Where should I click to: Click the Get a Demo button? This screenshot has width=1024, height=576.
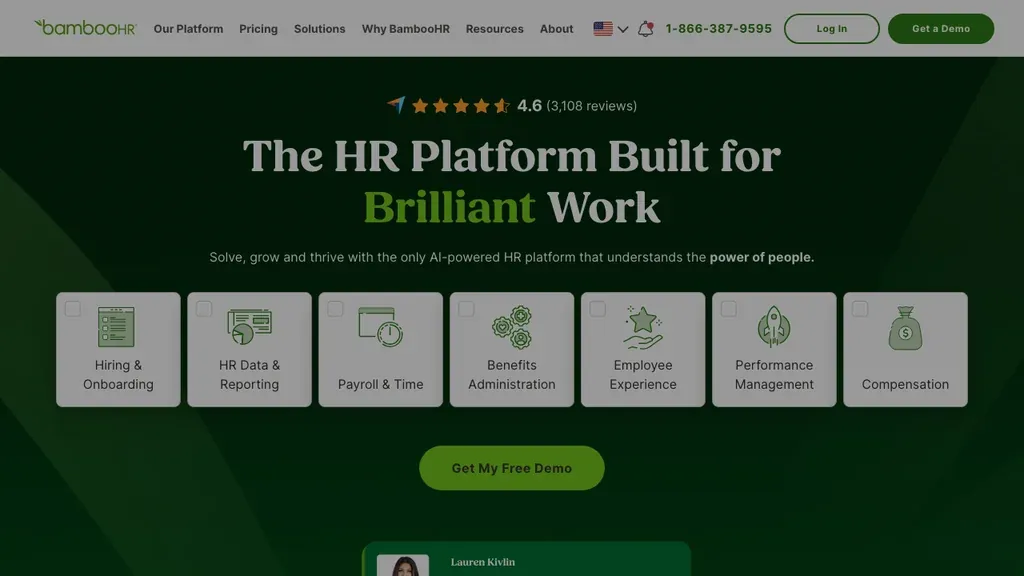coord(940,29)
